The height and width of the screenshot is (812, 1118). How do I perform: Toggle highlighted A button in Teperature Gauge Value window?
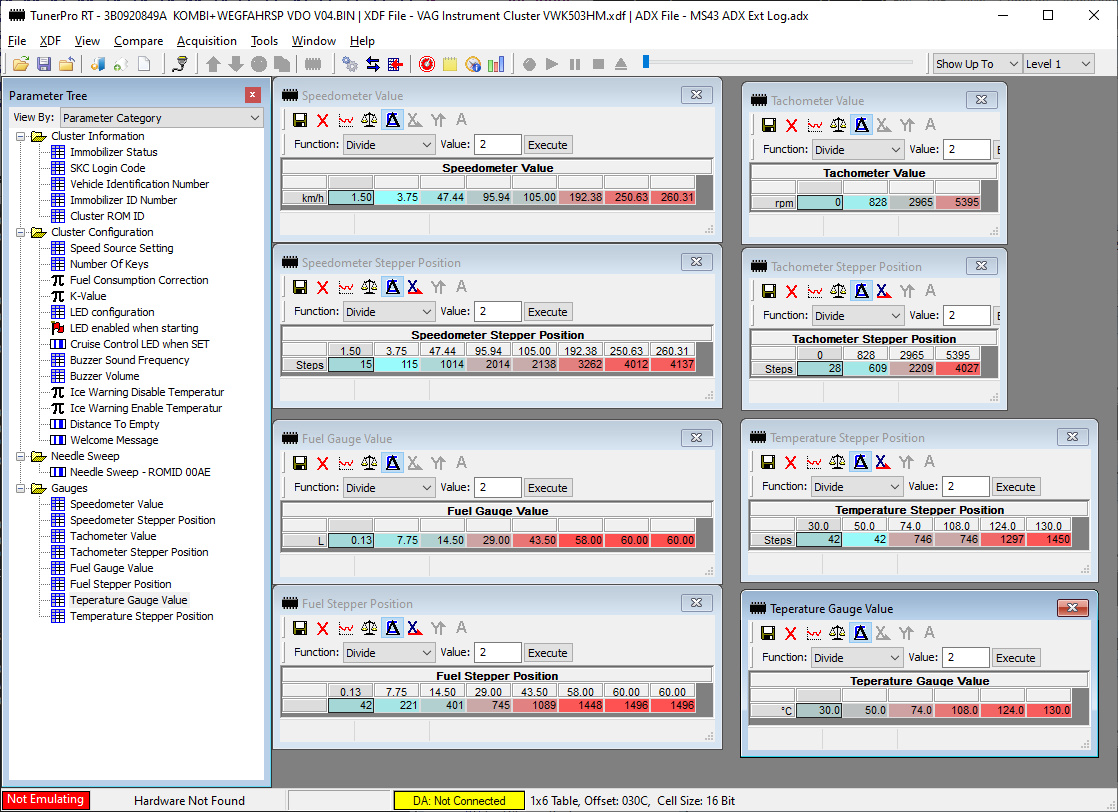coord(861,633)
